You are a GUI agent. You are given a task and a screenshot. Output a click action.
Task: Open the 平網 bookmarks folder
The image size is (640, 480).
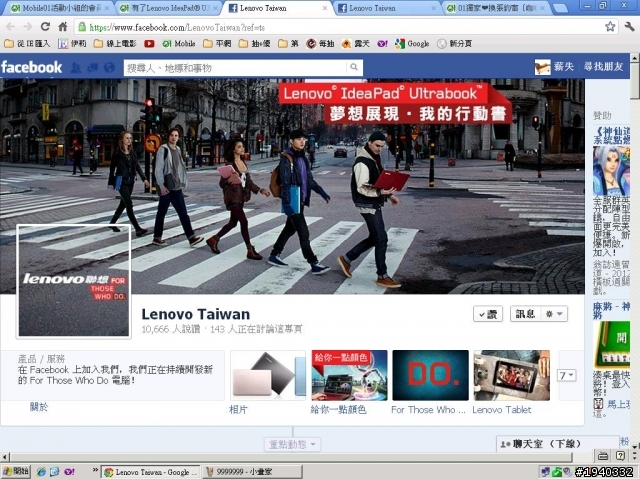[217, 44]
